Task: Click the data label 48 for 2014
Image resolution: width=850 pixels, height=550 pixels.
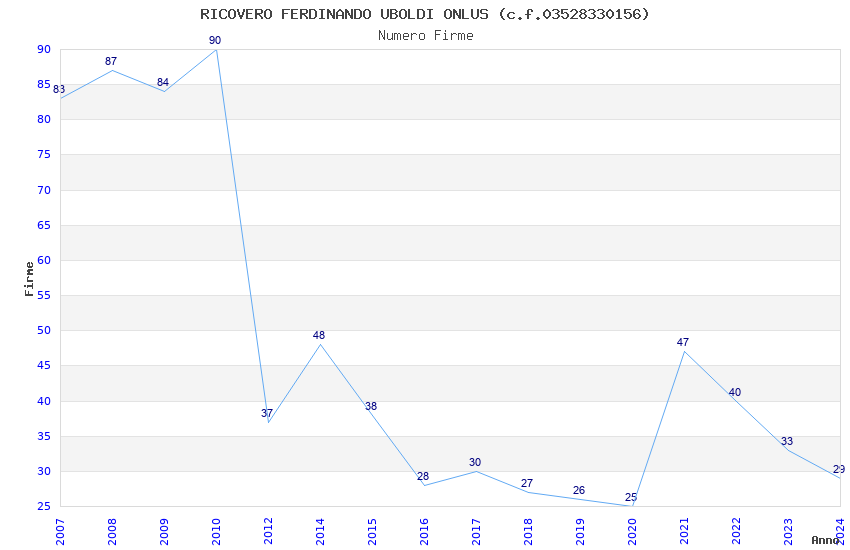Action: pyautogui.click(x=319, y=335)
